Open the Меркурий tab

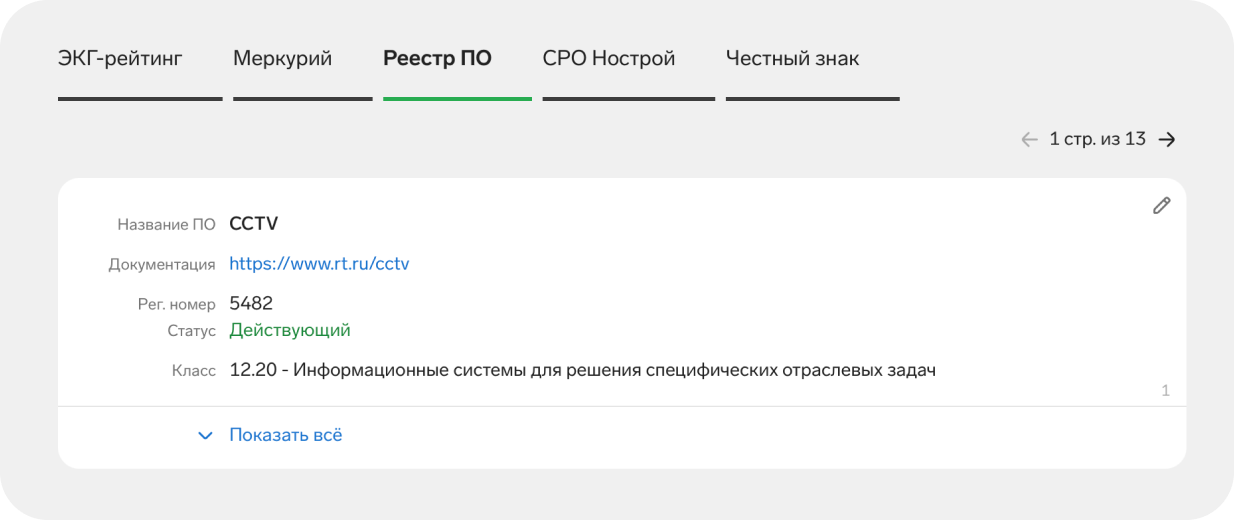(x=282, y=58)
